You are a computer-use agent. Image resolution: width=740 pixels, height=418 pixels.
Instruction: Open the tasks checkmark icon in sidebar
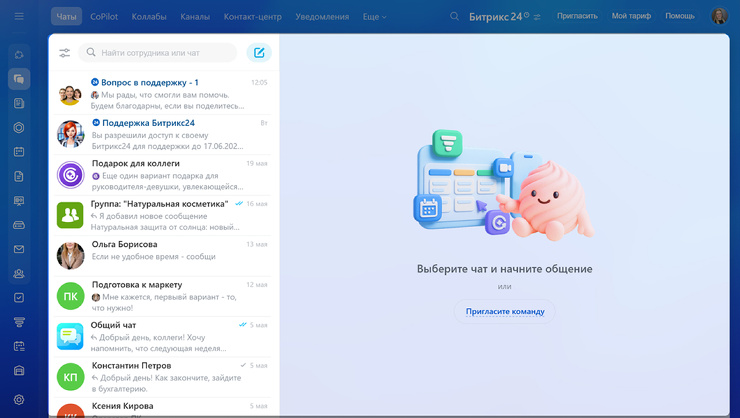[x=19, y=298]
